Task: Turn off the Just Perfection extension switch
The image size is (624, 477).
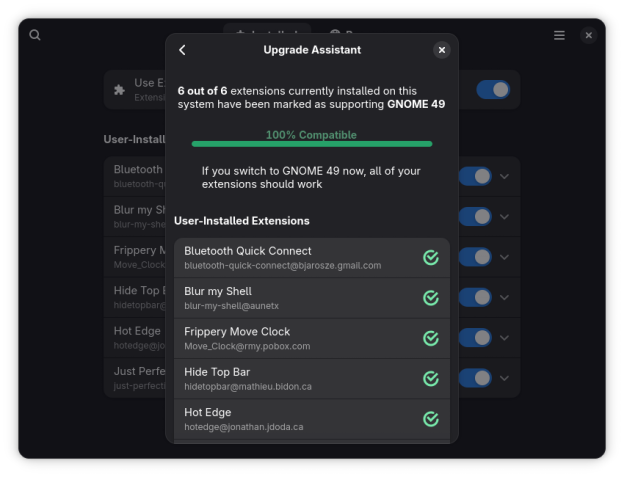Action: coord(475,378)
